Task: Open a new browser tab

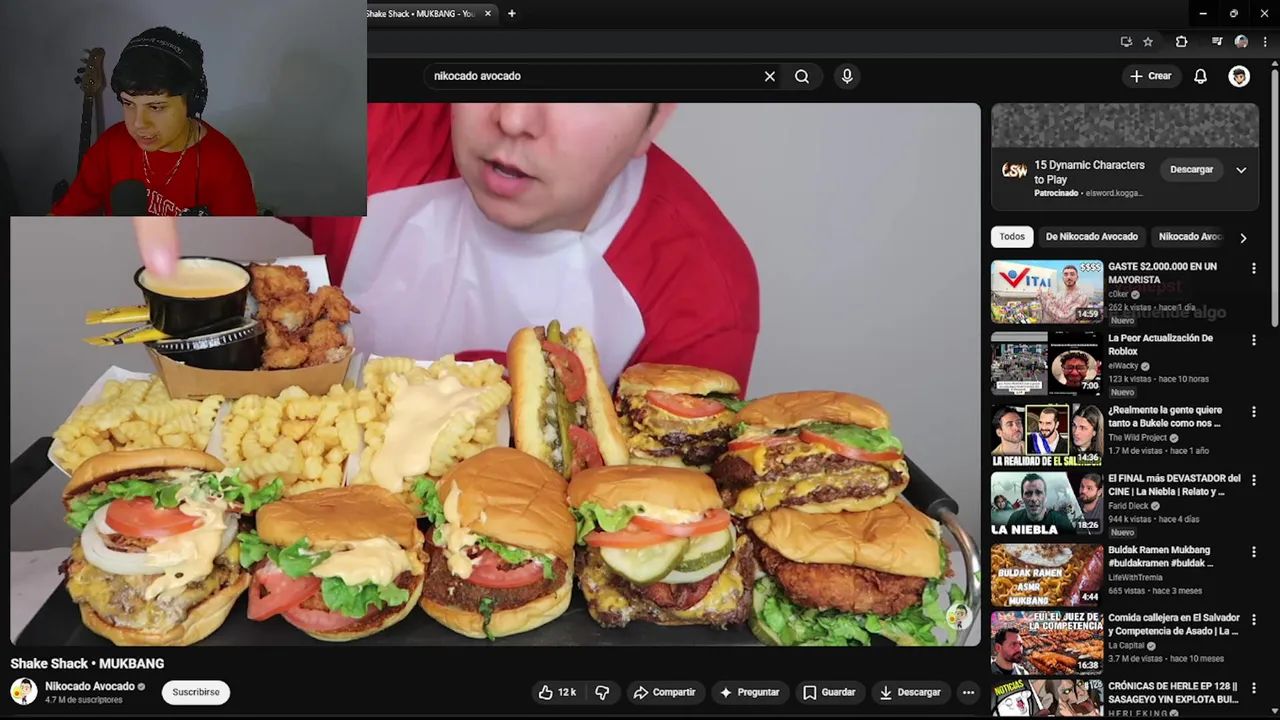Action: click(x=511, y=14)
